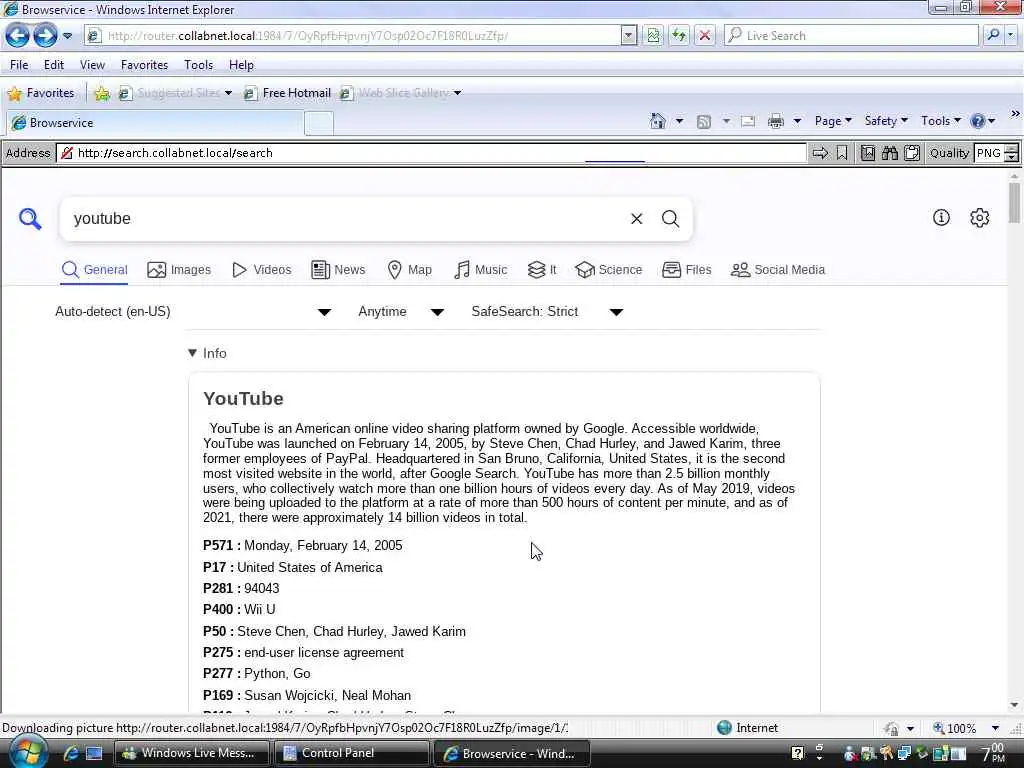
Task: Open the Free Hotmail favorites link
Action: coord(288,93)
